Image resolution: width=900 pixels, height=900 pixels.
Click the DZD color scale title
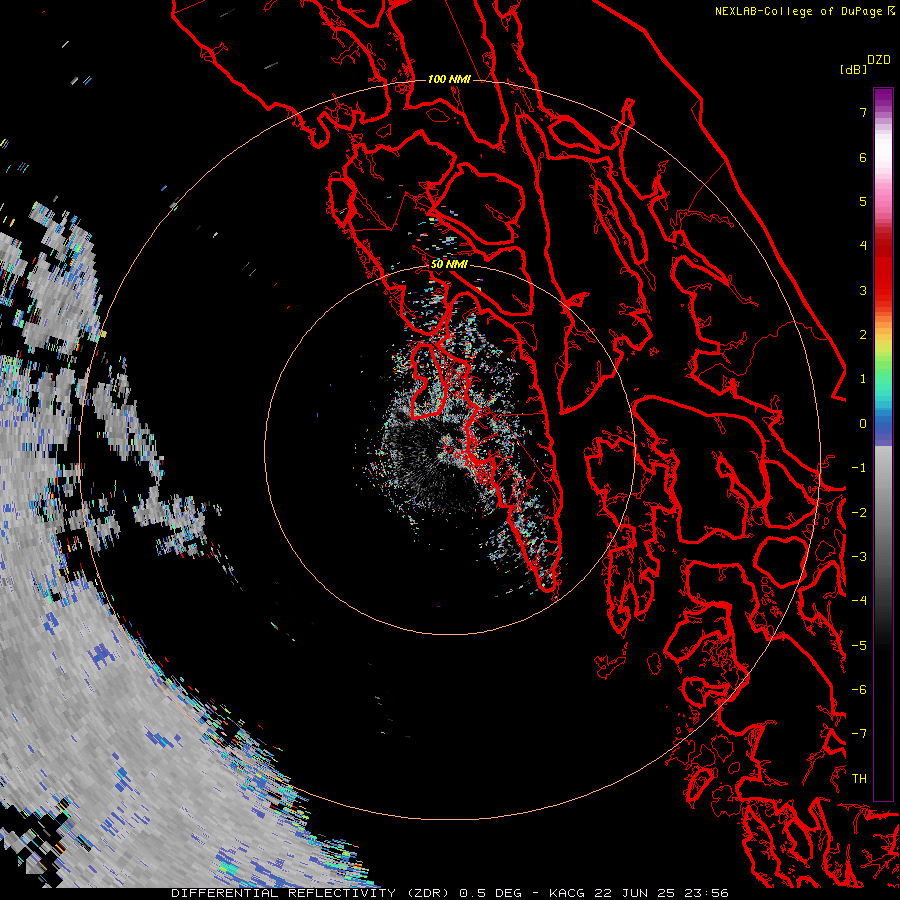tap(879, 60)
